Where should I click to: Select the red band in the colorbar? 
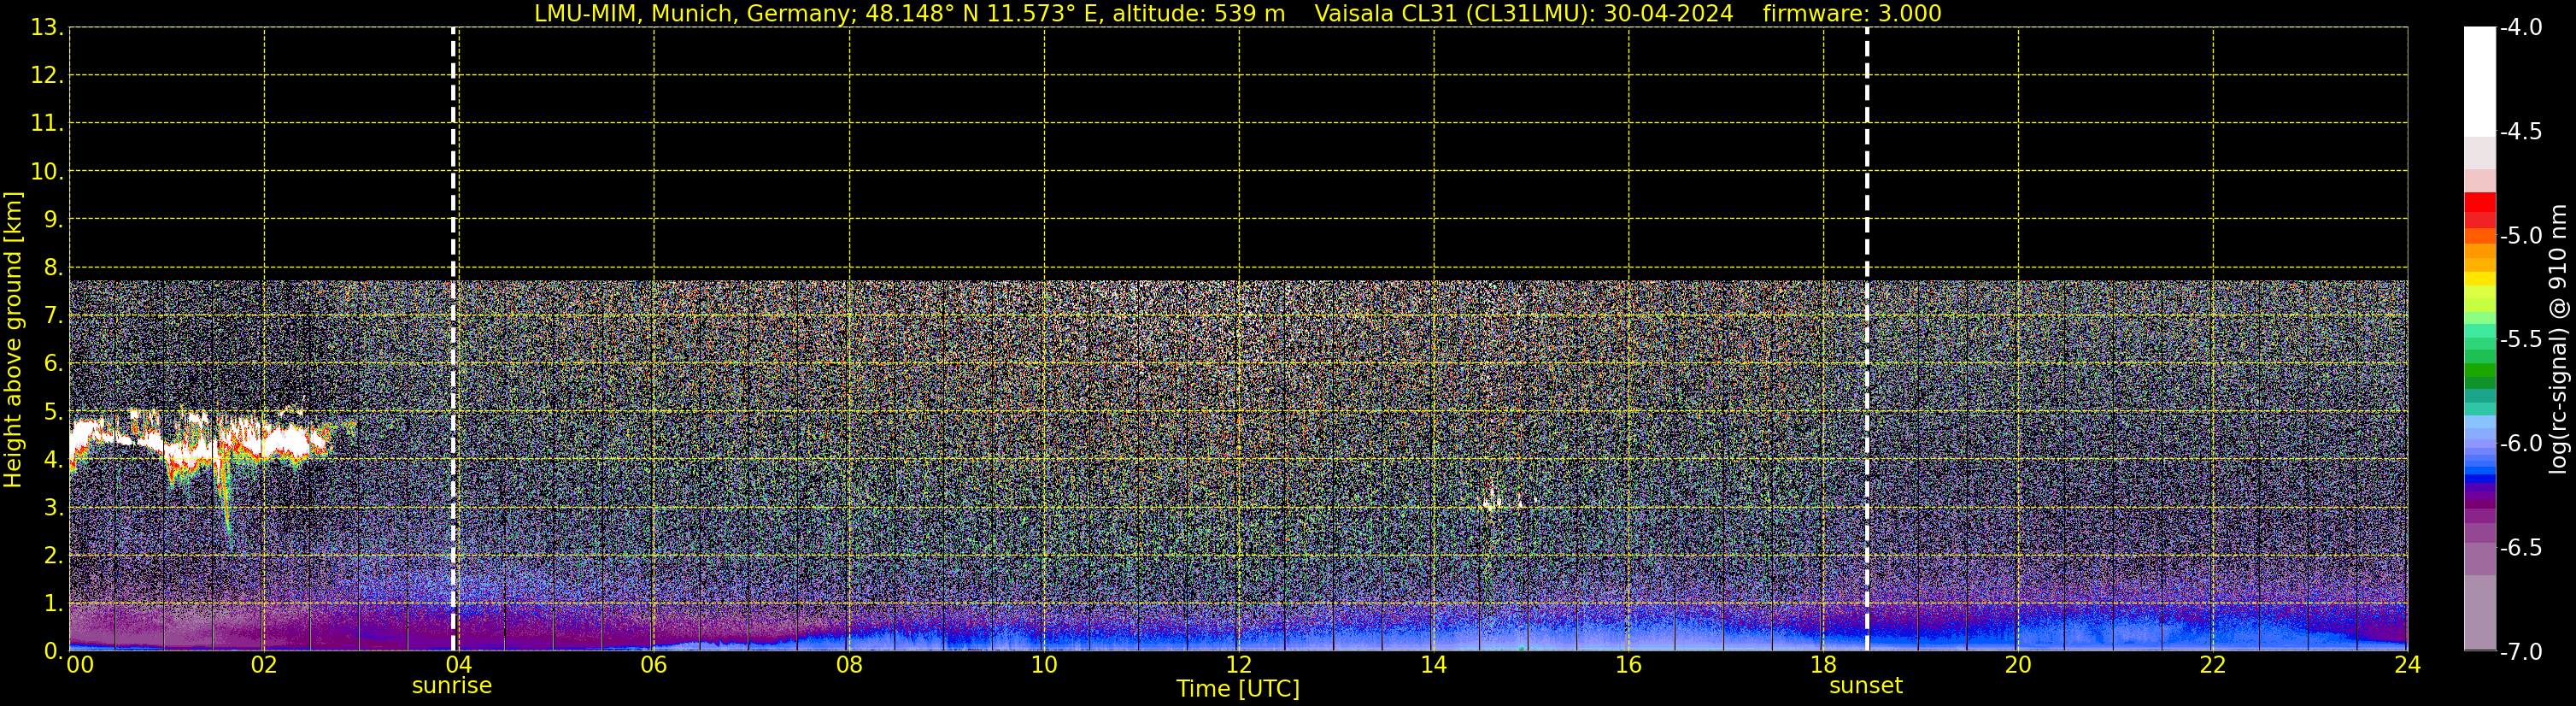click(x=2479, y=203)
